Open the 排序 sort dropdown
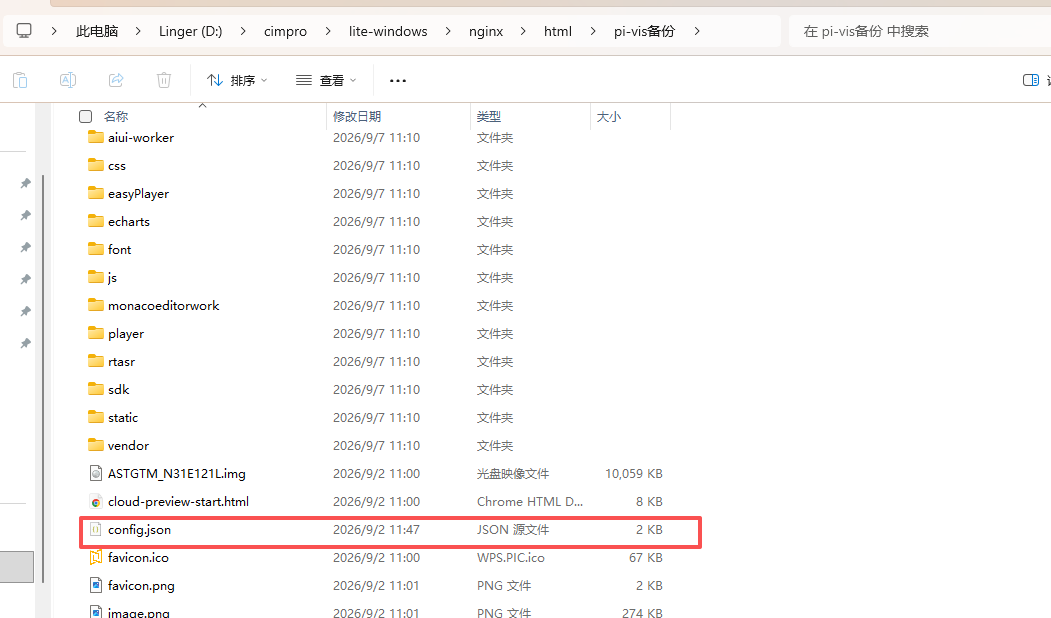1051x618 pixels. (237, 80)
